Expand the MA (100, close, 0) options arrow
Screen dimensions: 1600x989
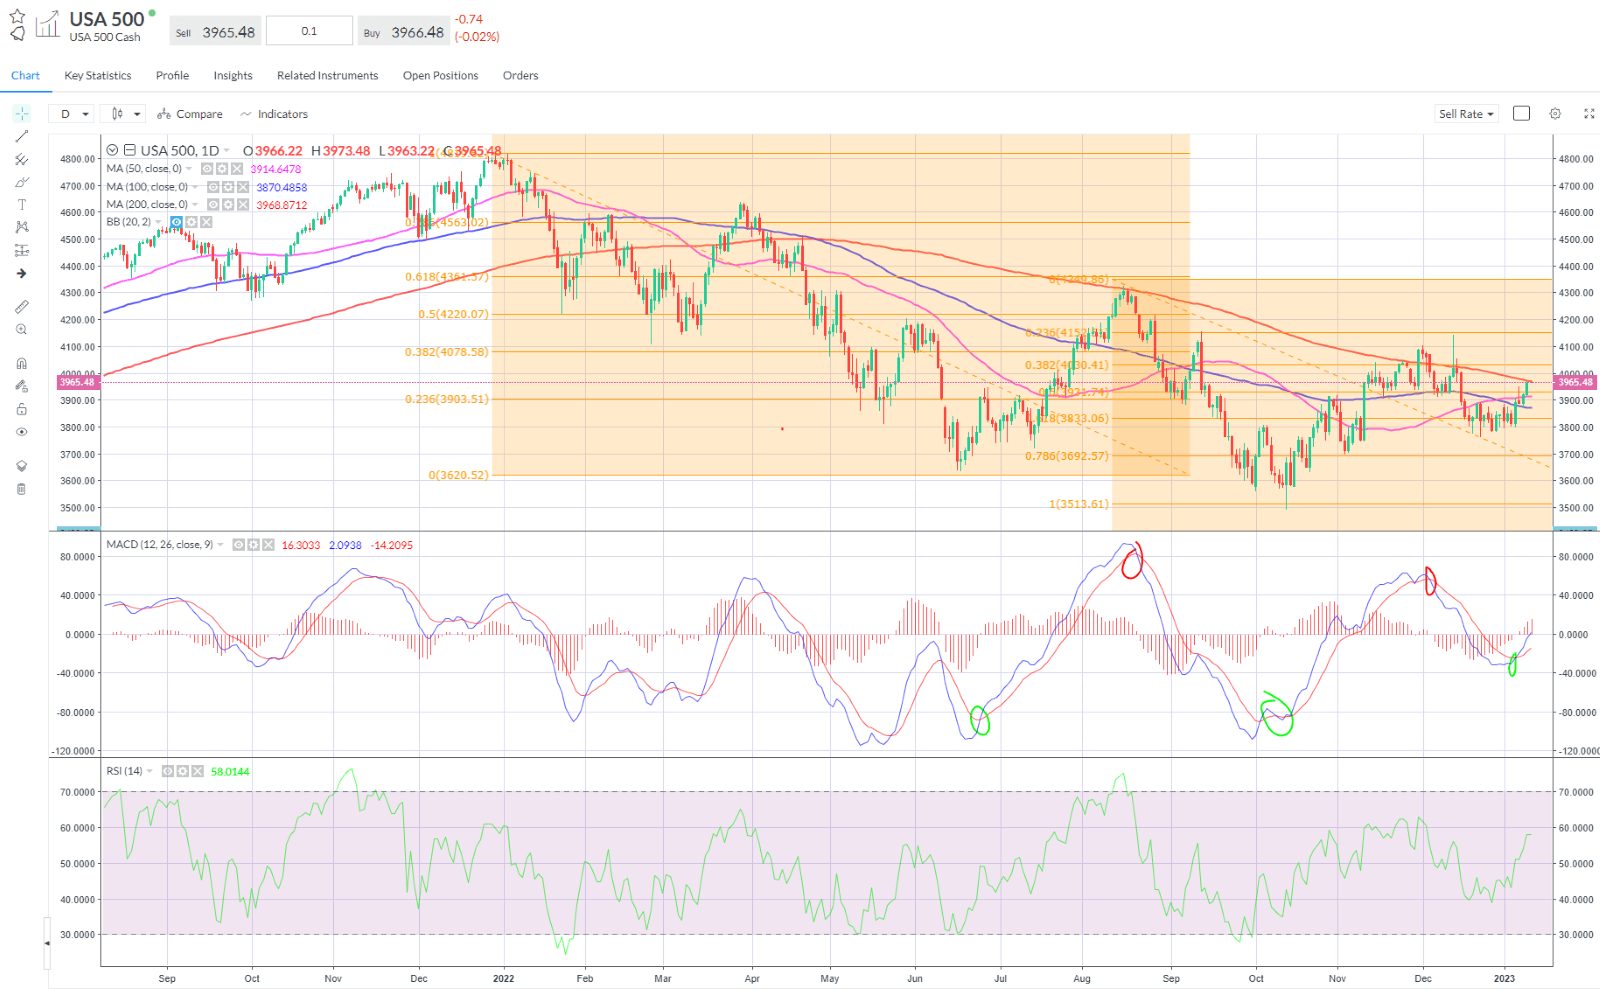click(x=195, y=187)
